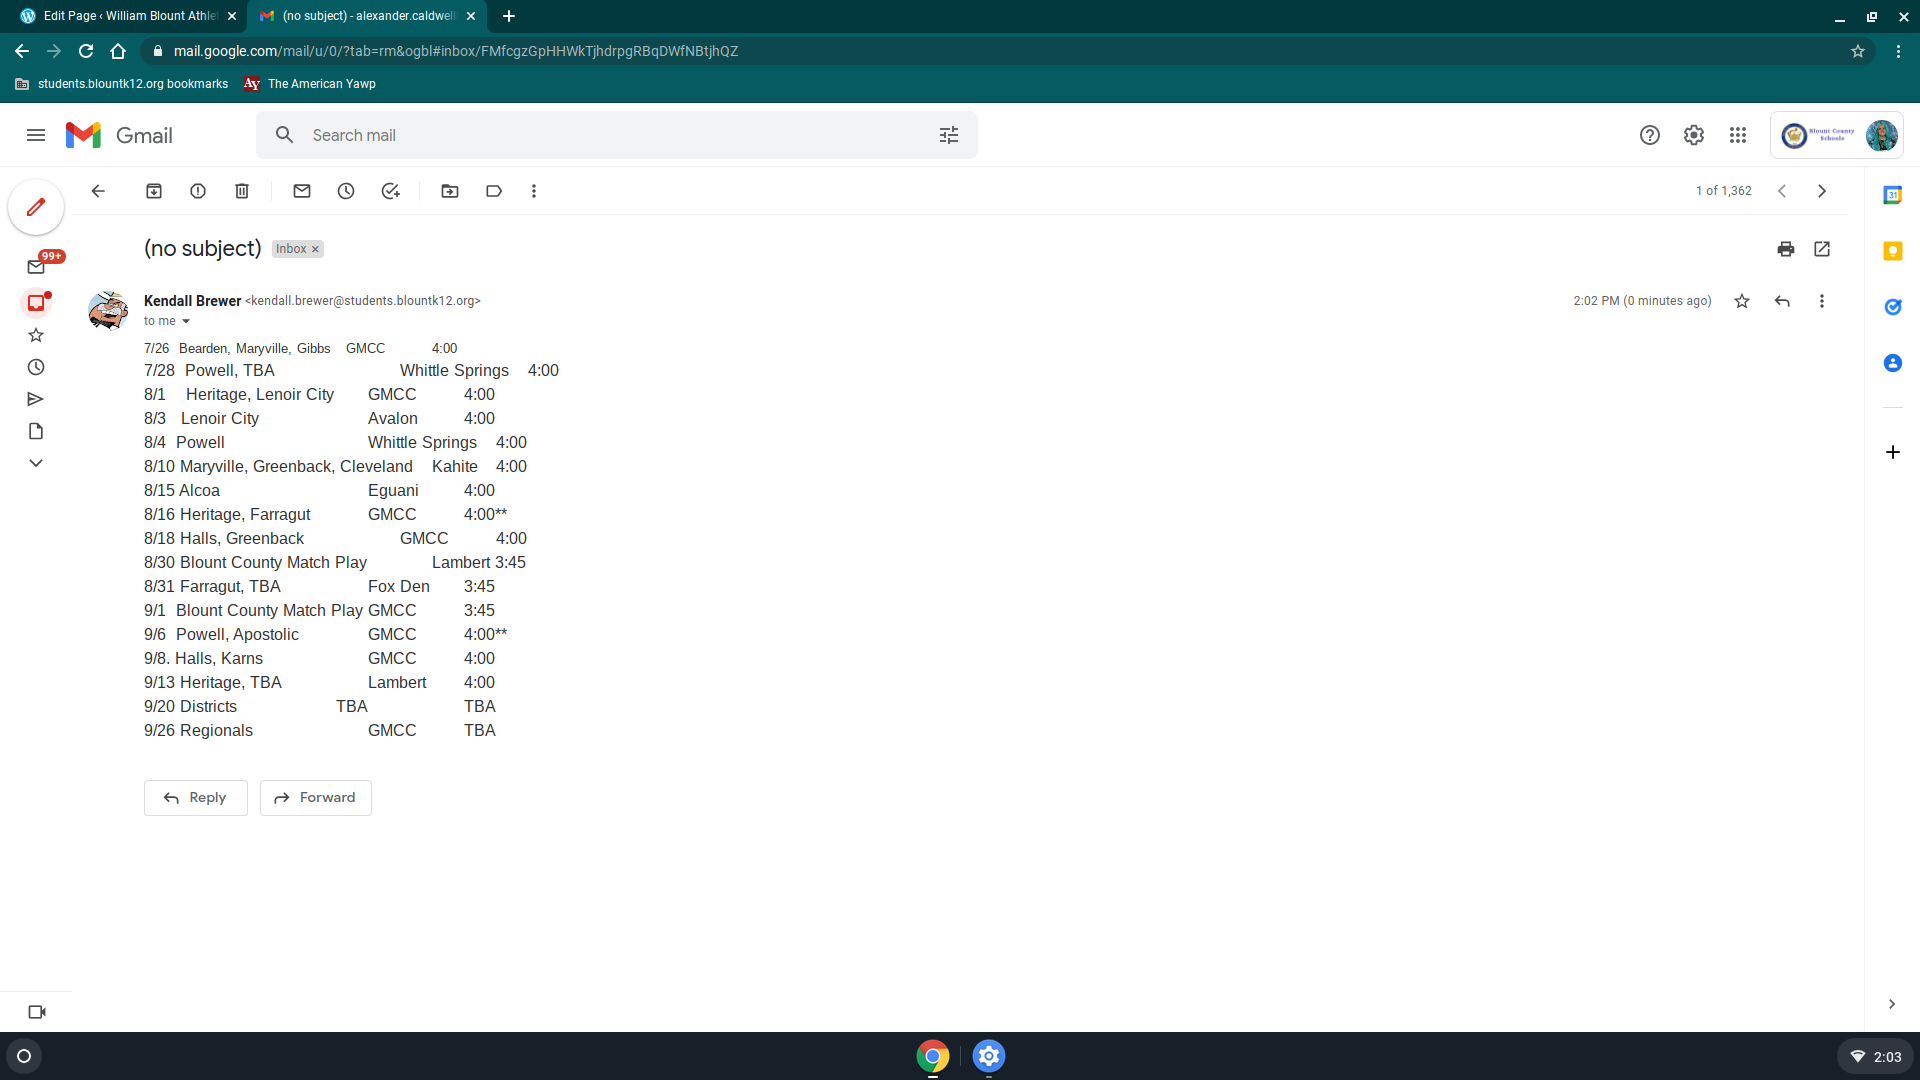The width and height of the screenshot is (1920, 1080).
Task: Open the Move to folder menu
Action: tap(450, 191)
